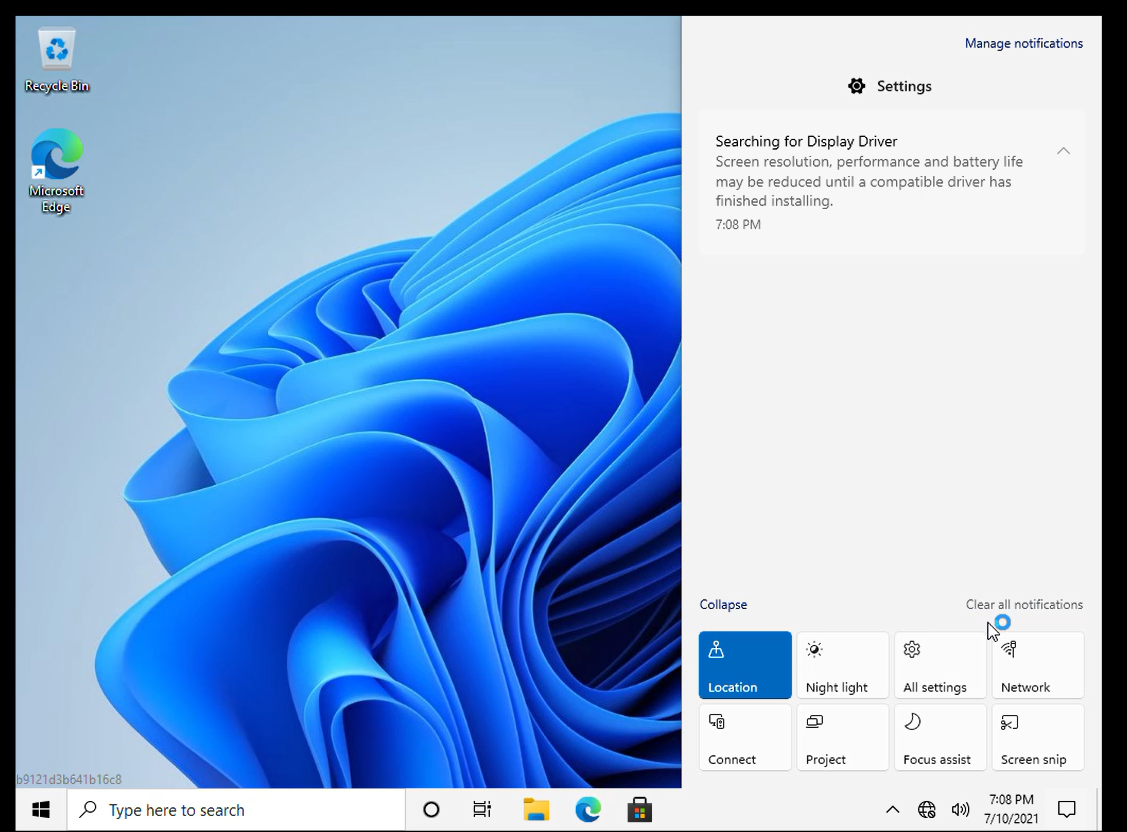Open the Microsoft Edge desktop shortcut
This screenshot has height=832, width=1127.
point(57,170)
